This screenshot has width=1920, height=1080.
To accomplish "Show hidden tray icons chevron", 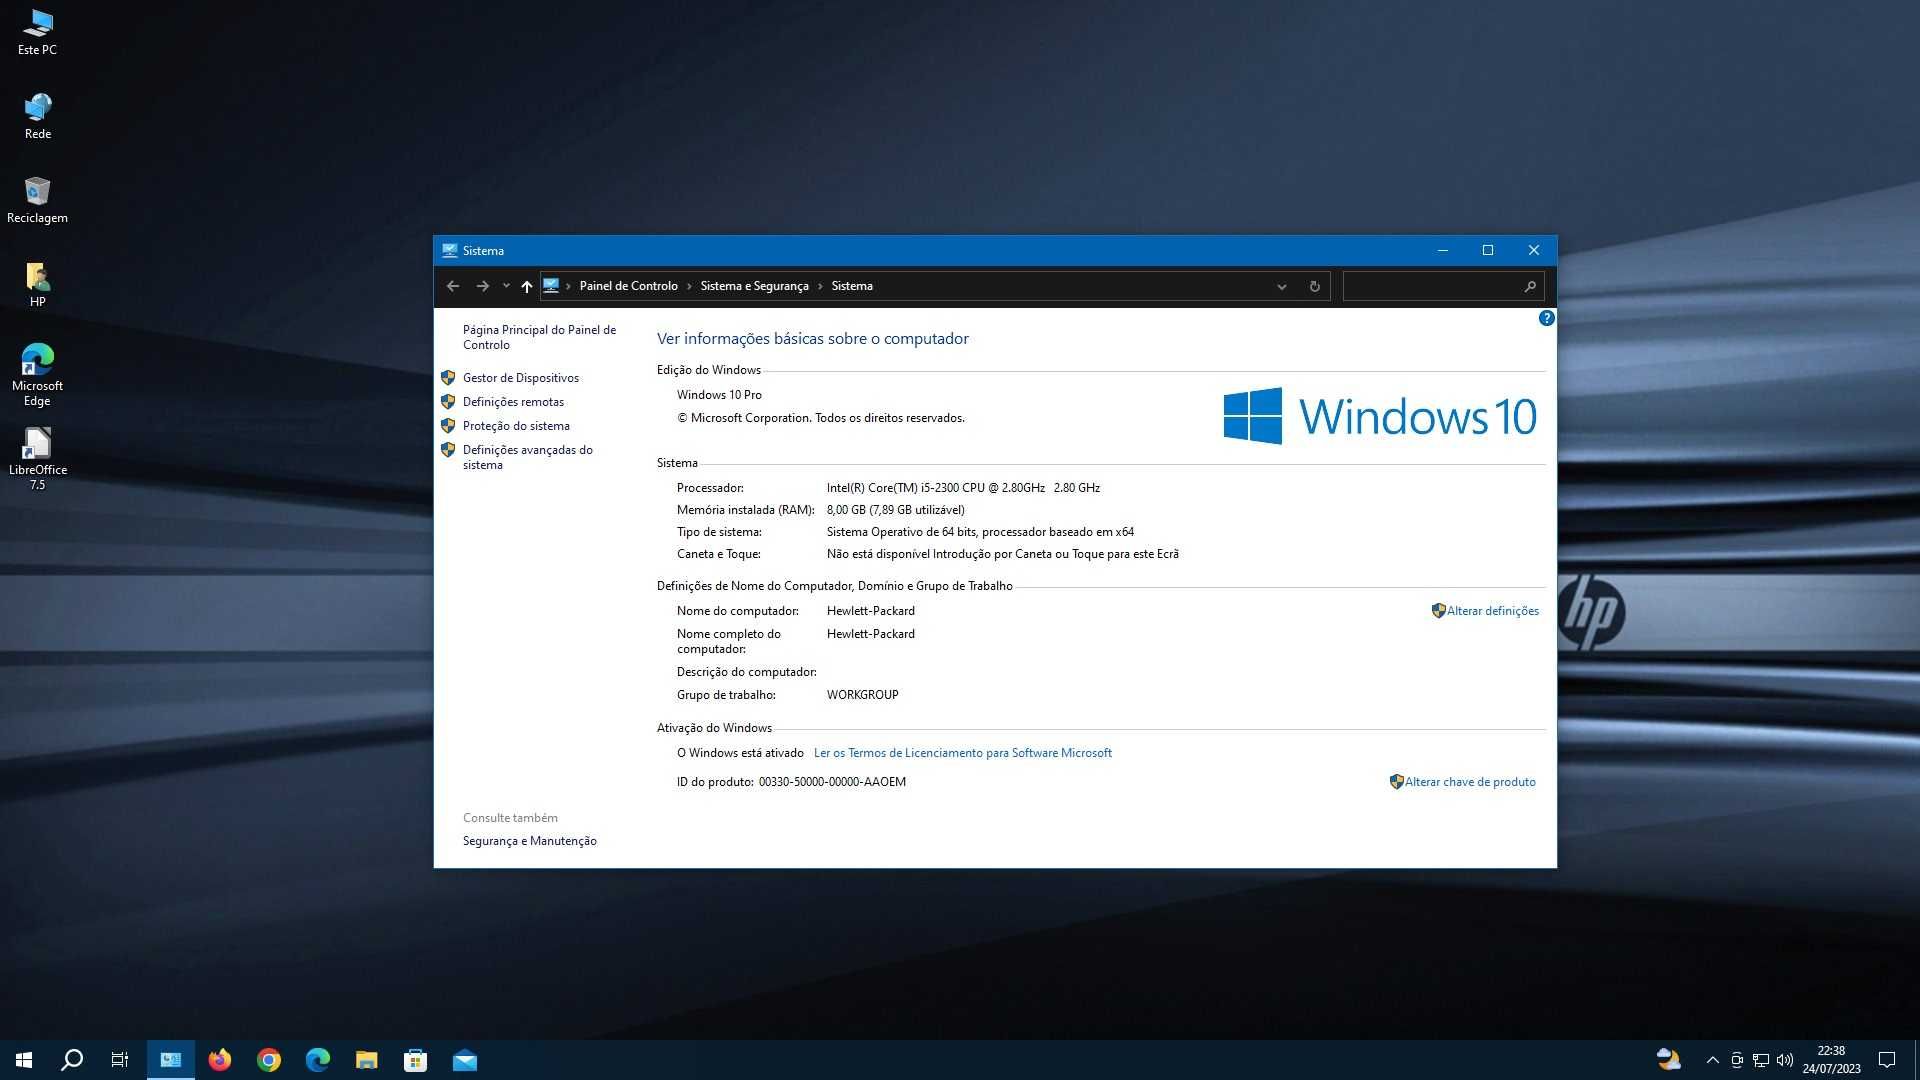I will [x=1712, y=1060].
